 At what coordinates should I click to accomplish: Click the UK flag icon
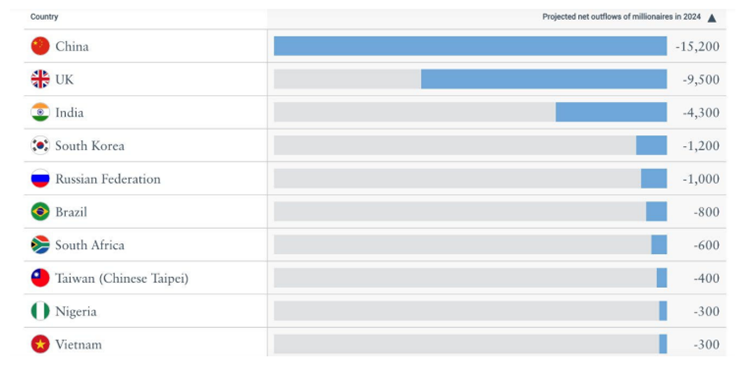[40, 79]
